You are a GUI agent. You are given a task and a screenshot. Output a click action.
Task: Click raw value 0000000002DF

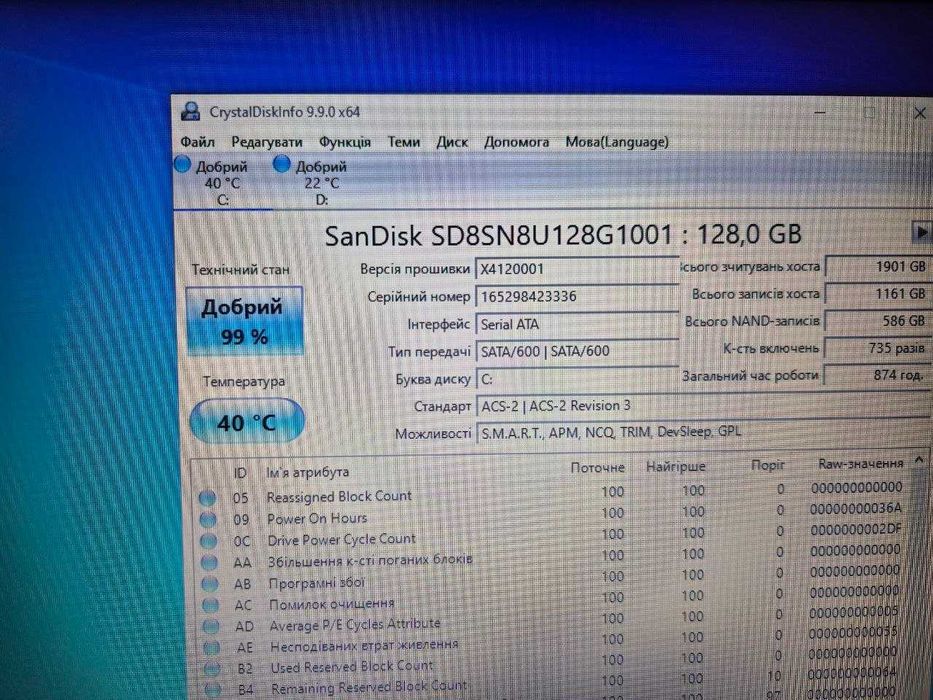[856, 529]
